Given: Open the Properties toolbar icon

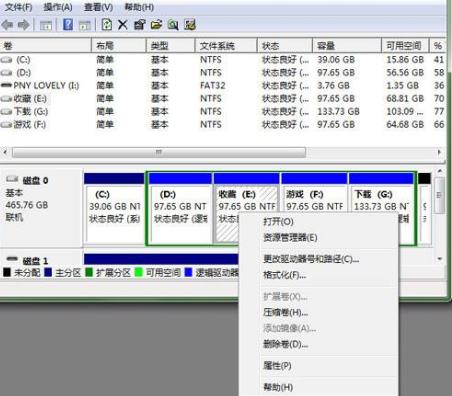Looking at the screenshot, I should coord(140,25).
